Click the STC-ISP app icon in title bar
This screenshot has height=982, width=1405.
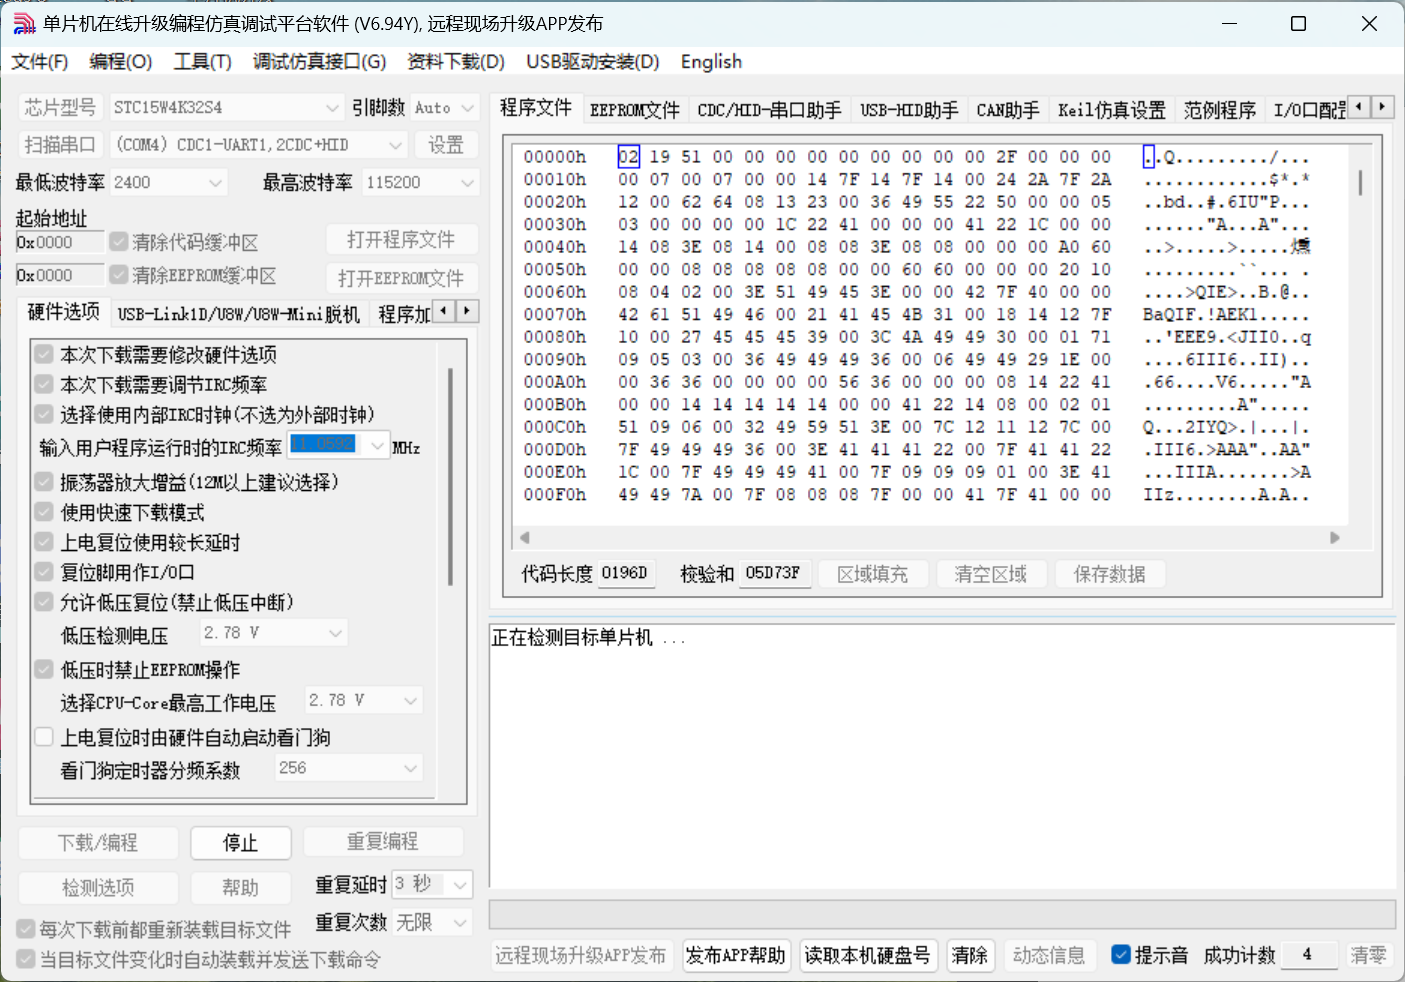pos(24,24)
